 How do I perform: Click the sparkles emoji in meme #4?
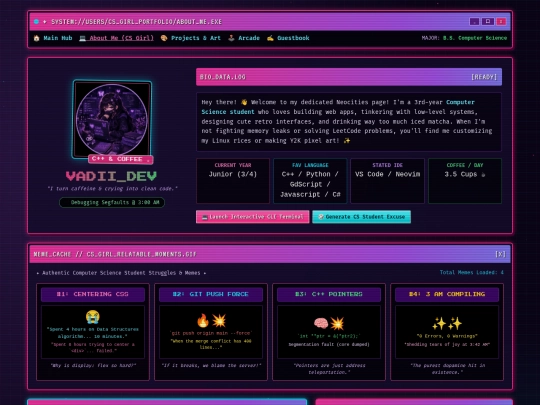447,323
